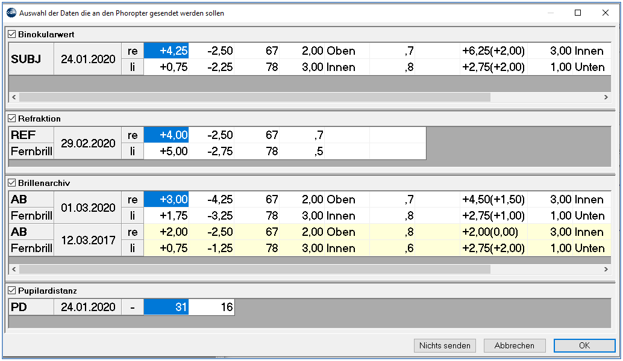623x361 pixels.
Task: Click left arrow of Binokularwert scrollbar
Action: (14, 97)
